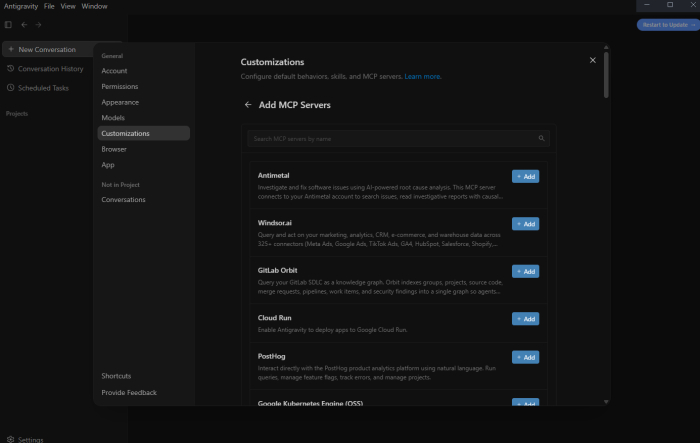The width and height of the screenshot is (700, 443).
Task: Click the Cloud Run server title
Action: click(275, 318)
